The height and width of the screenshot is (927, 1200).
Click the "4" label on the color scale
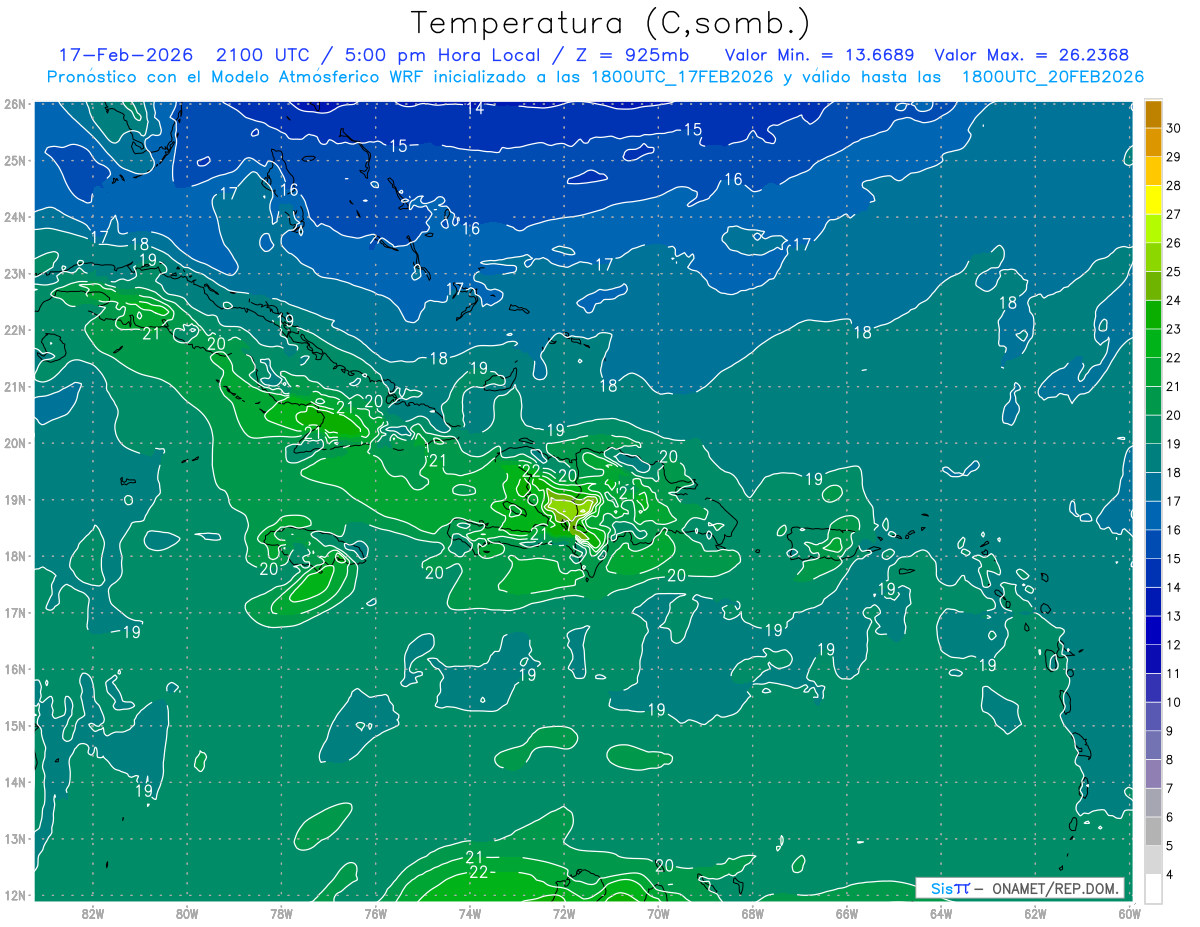coord(1171,874)
